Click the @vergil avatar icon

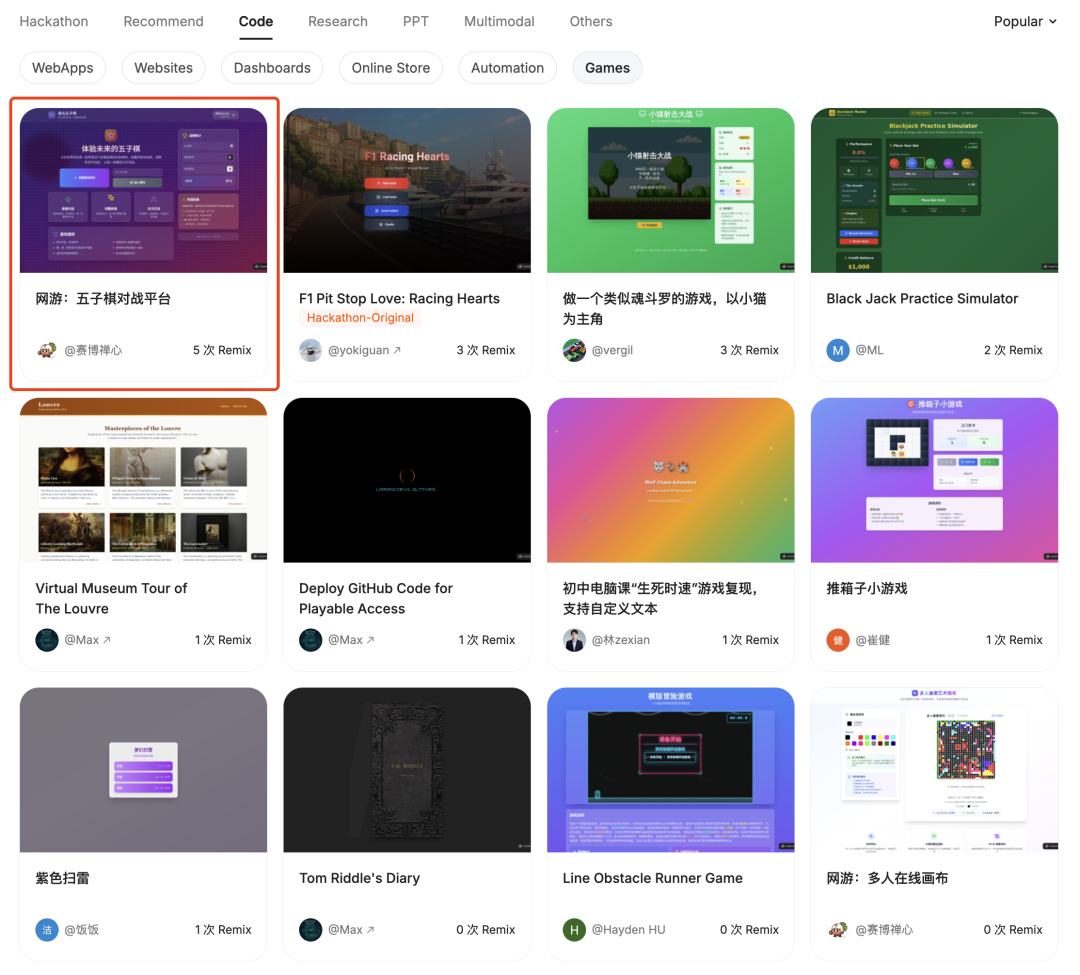[574, 350]
